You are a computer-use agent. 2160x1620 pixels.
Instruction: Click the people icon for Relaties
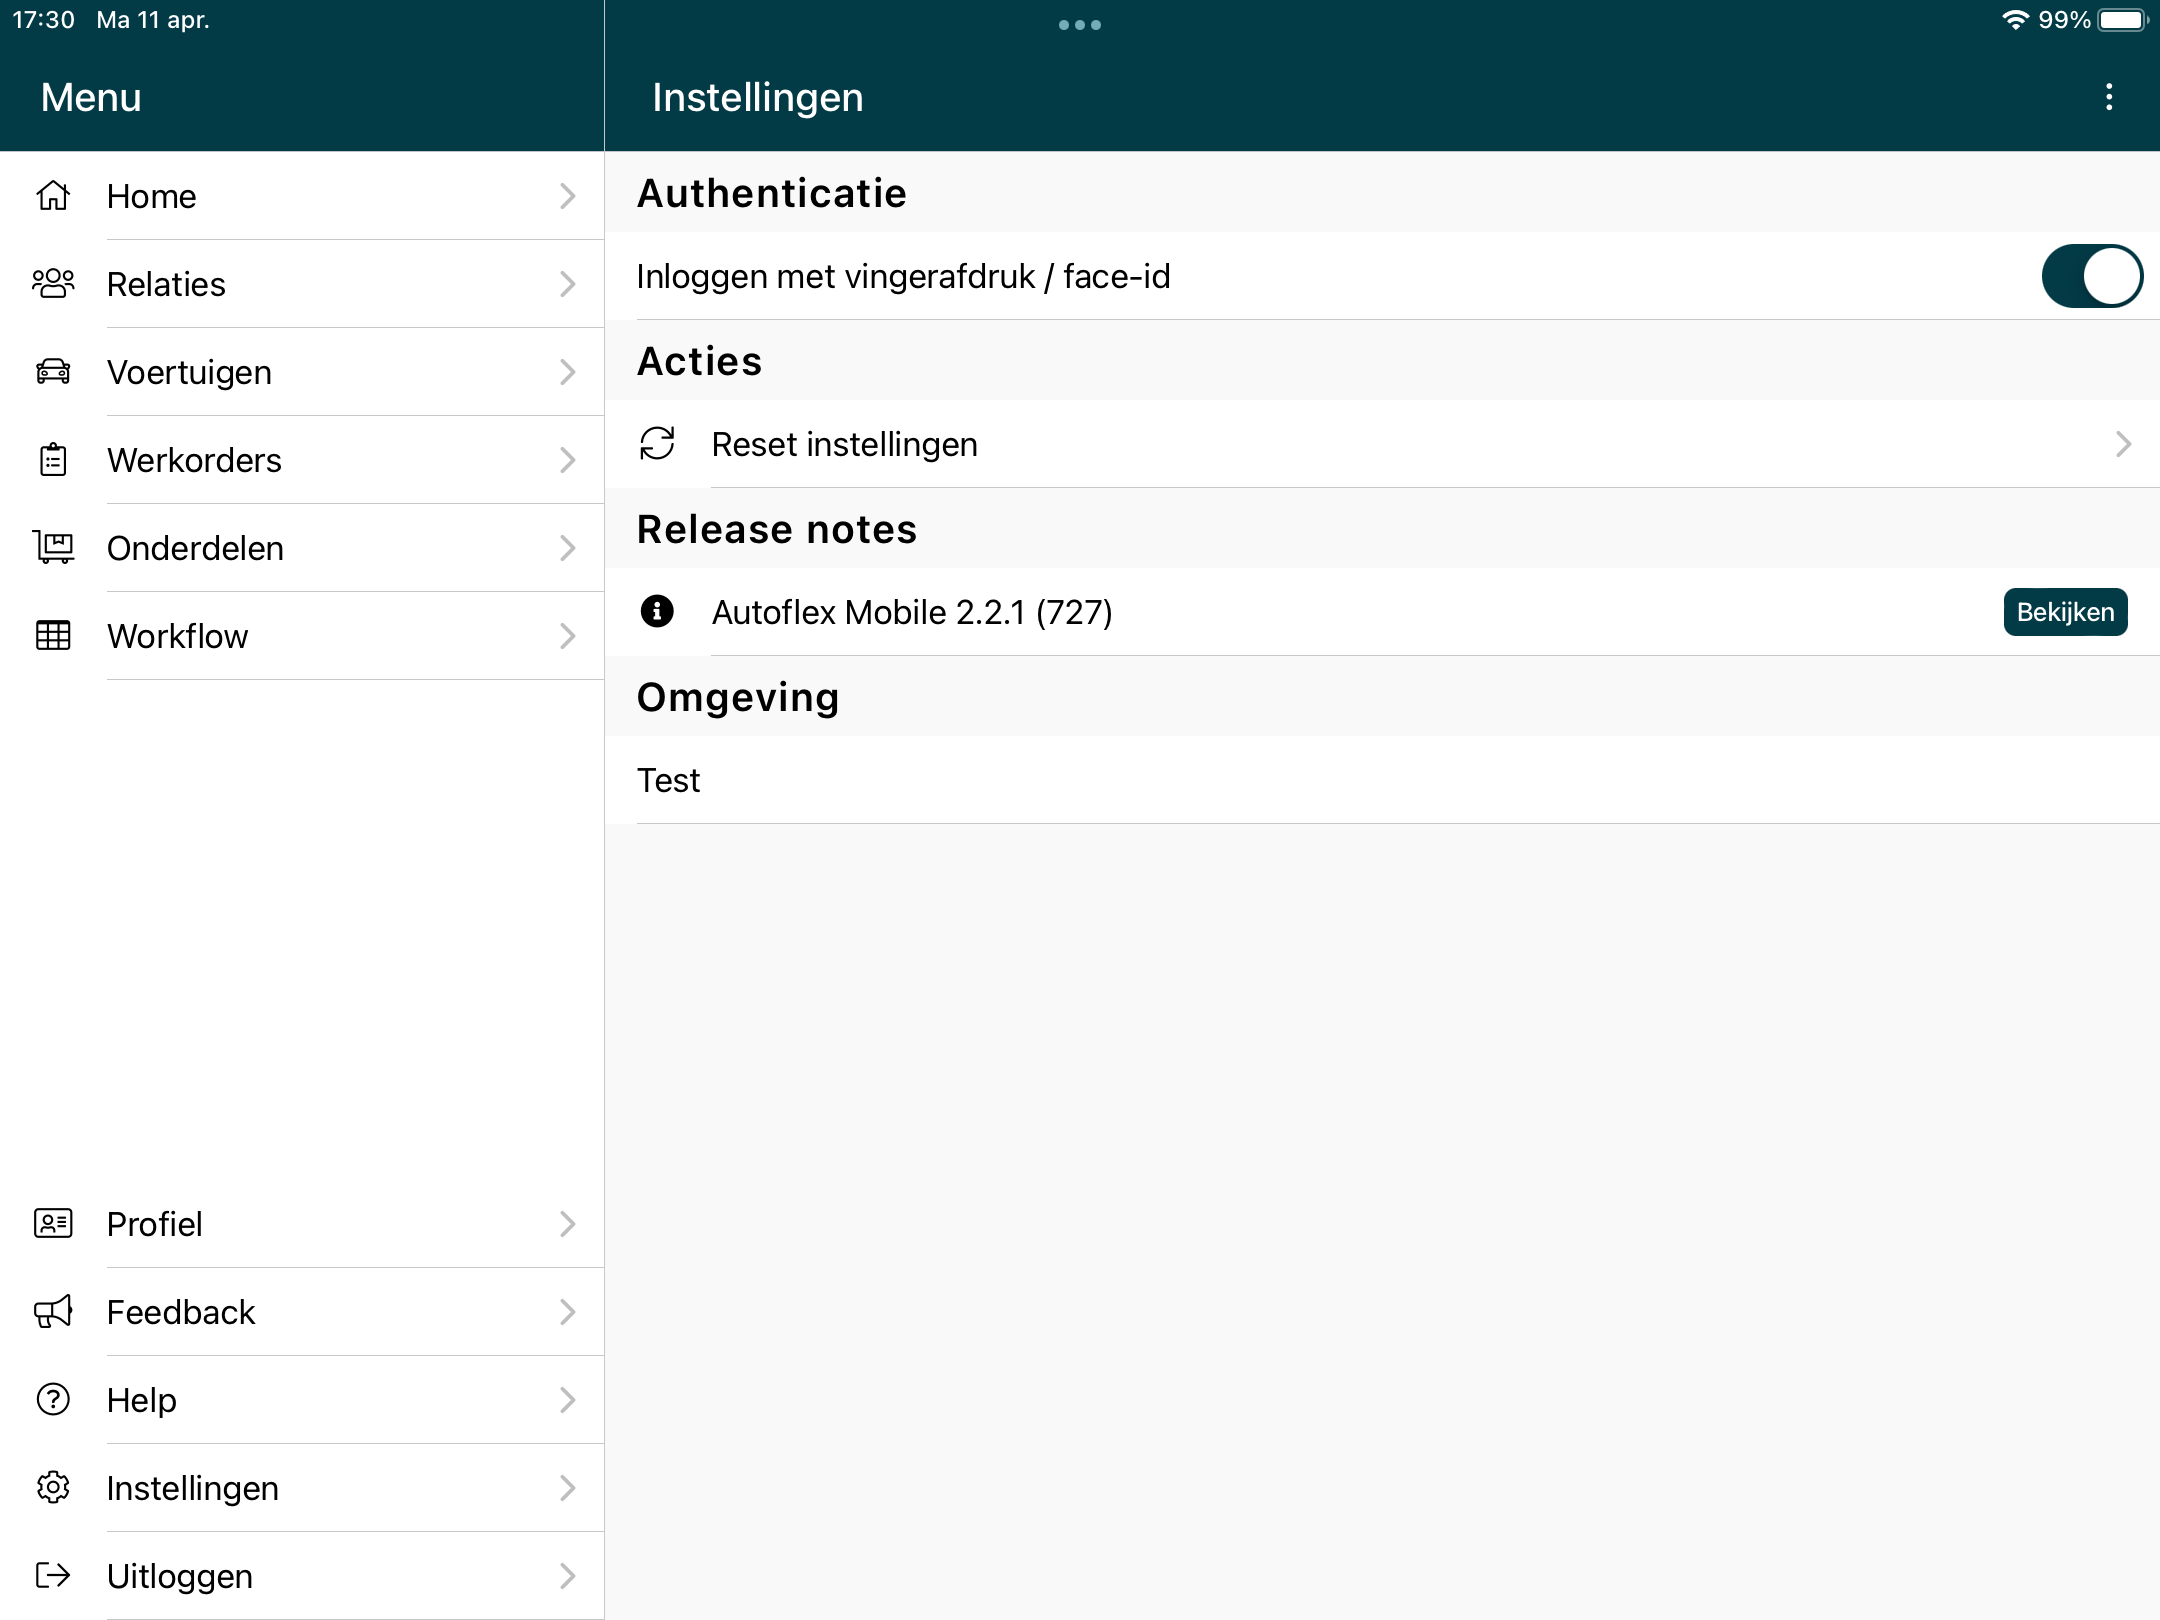53,284
